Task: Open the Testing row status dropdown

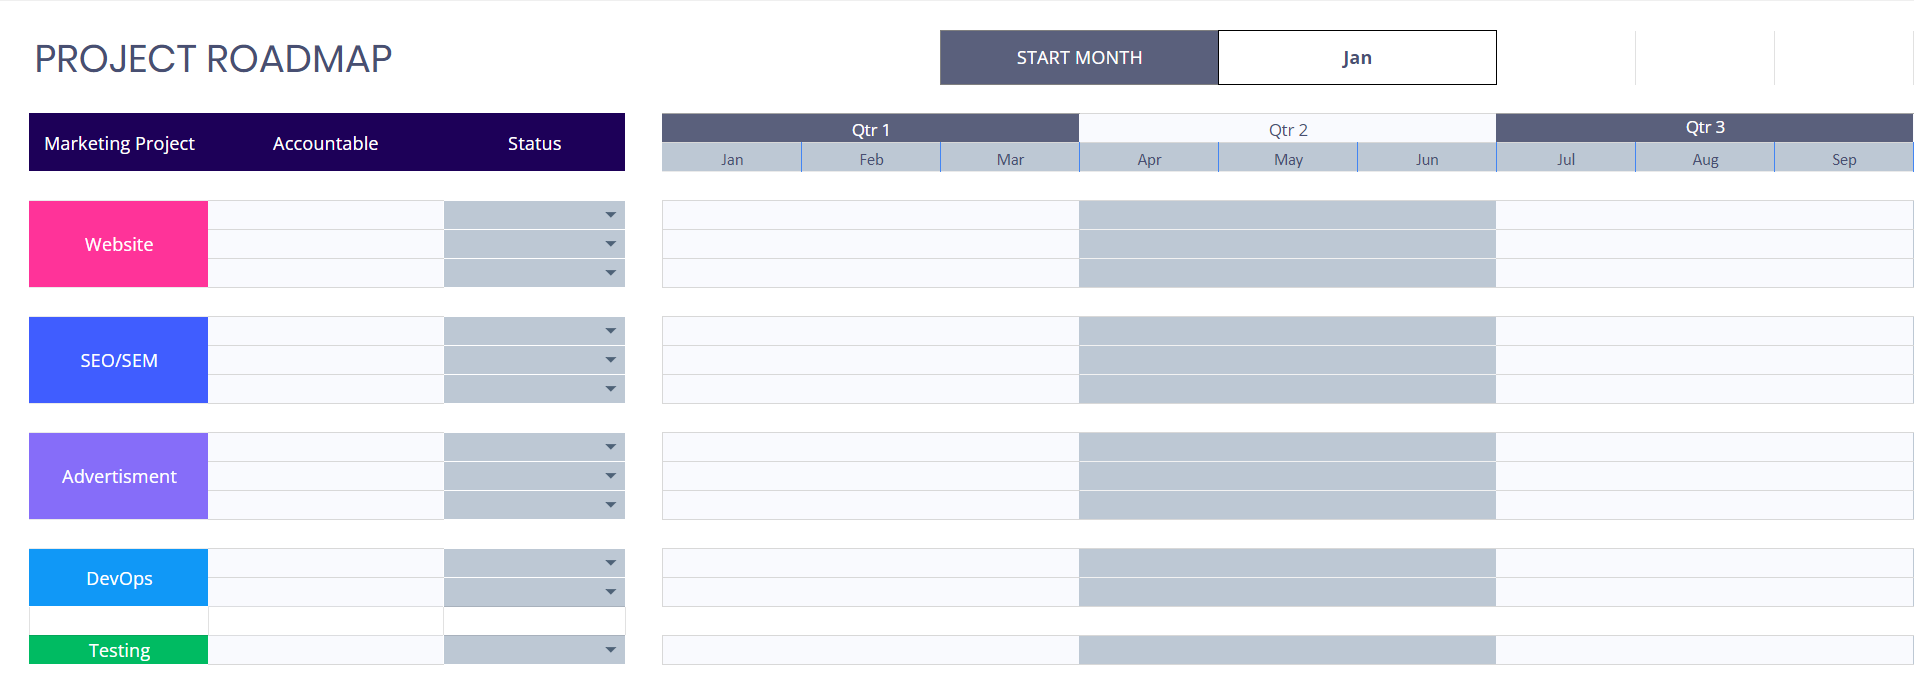Action: (610, 649)
